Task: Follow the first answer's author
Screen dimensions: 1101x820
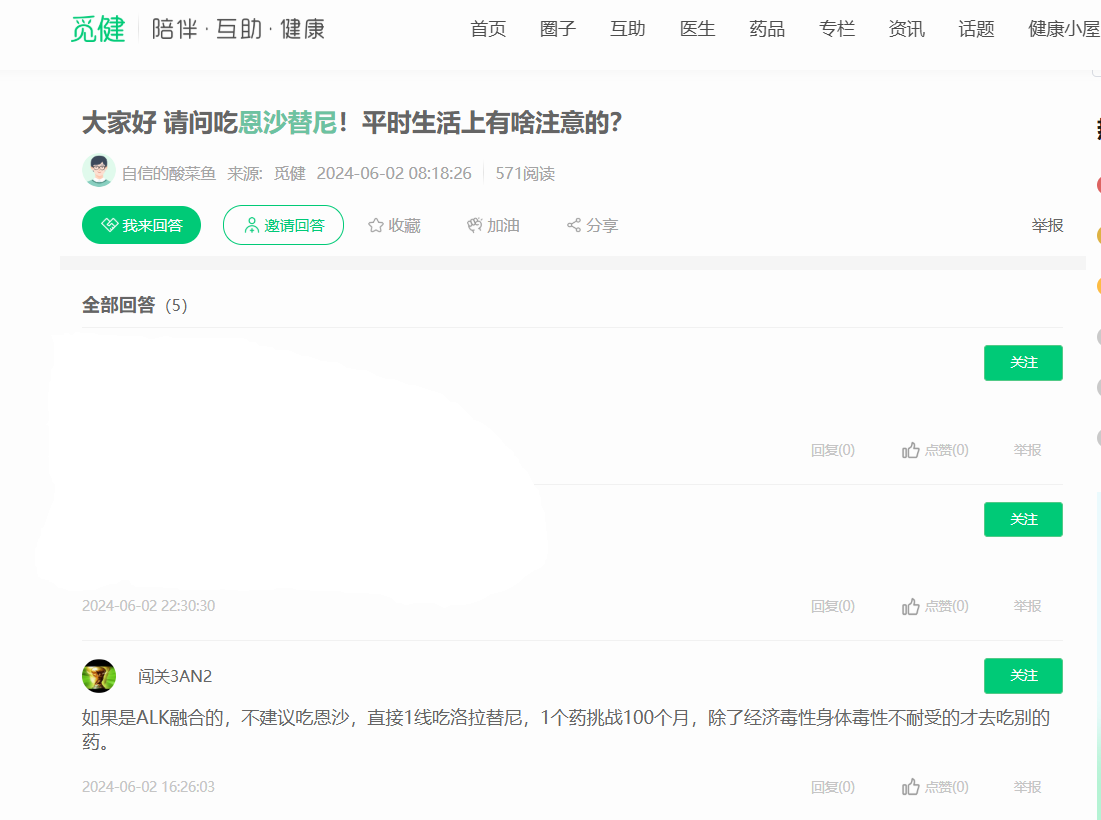Action: (1023, 363)
